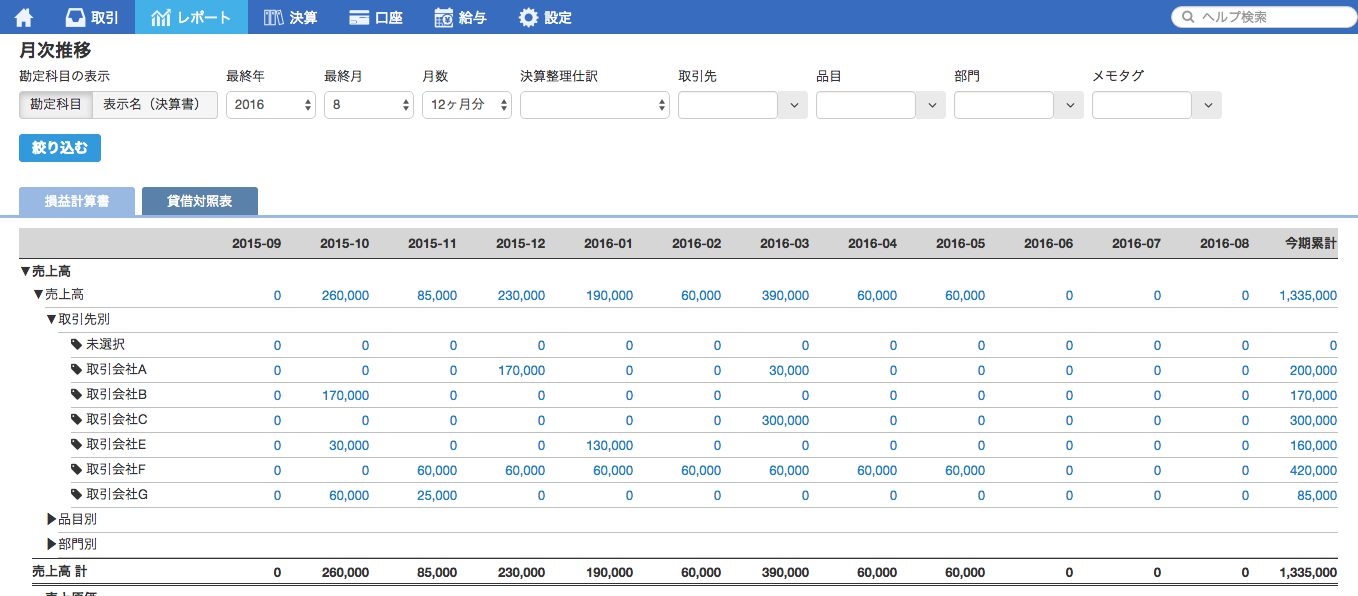Viewport: 1358px width, 596px height.
Task: Open the 月数 dropdown showing 12ヶ月分
Action: (467, 105)
